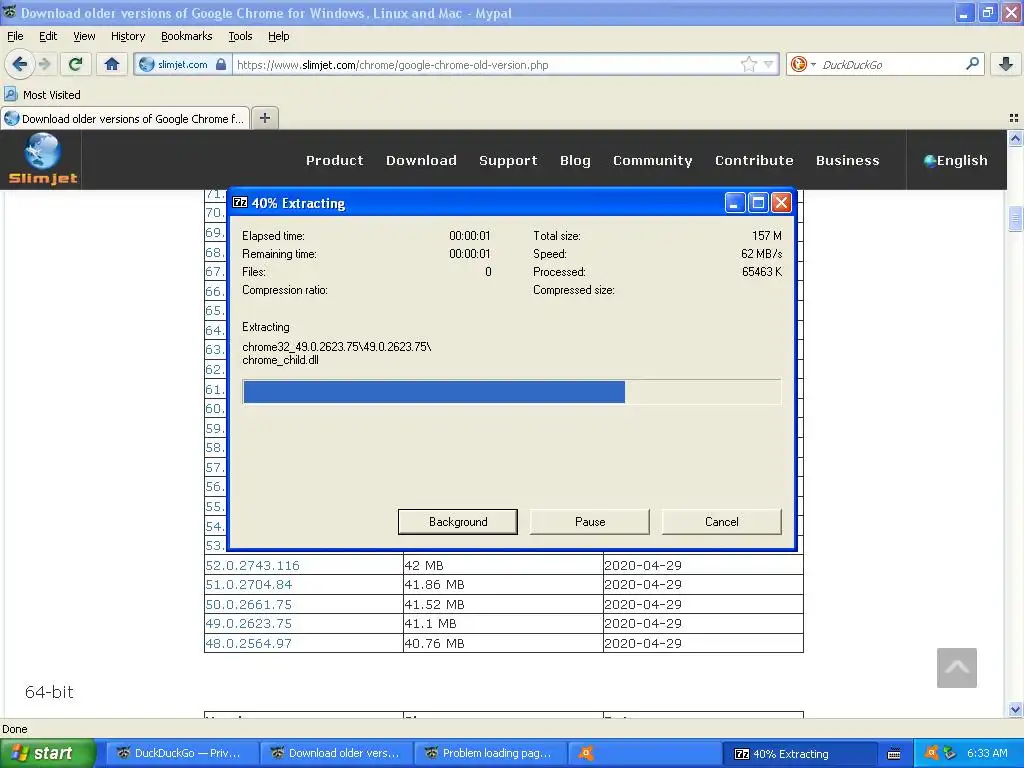The image size is (1024, 768).
Task: Bookmark this page with the star icon
Action: [x=748, y=64]
